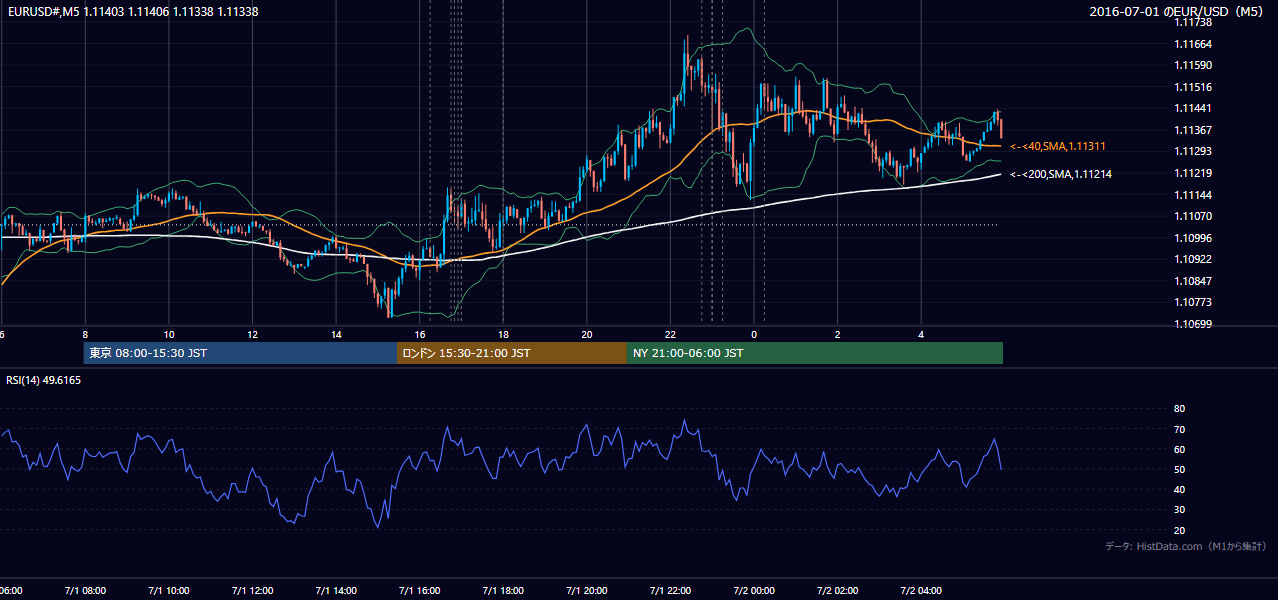This screenshot has width=1278, height=600.
Task: Click the 7/1 20:00 time axis label
Action: [587, 590]
